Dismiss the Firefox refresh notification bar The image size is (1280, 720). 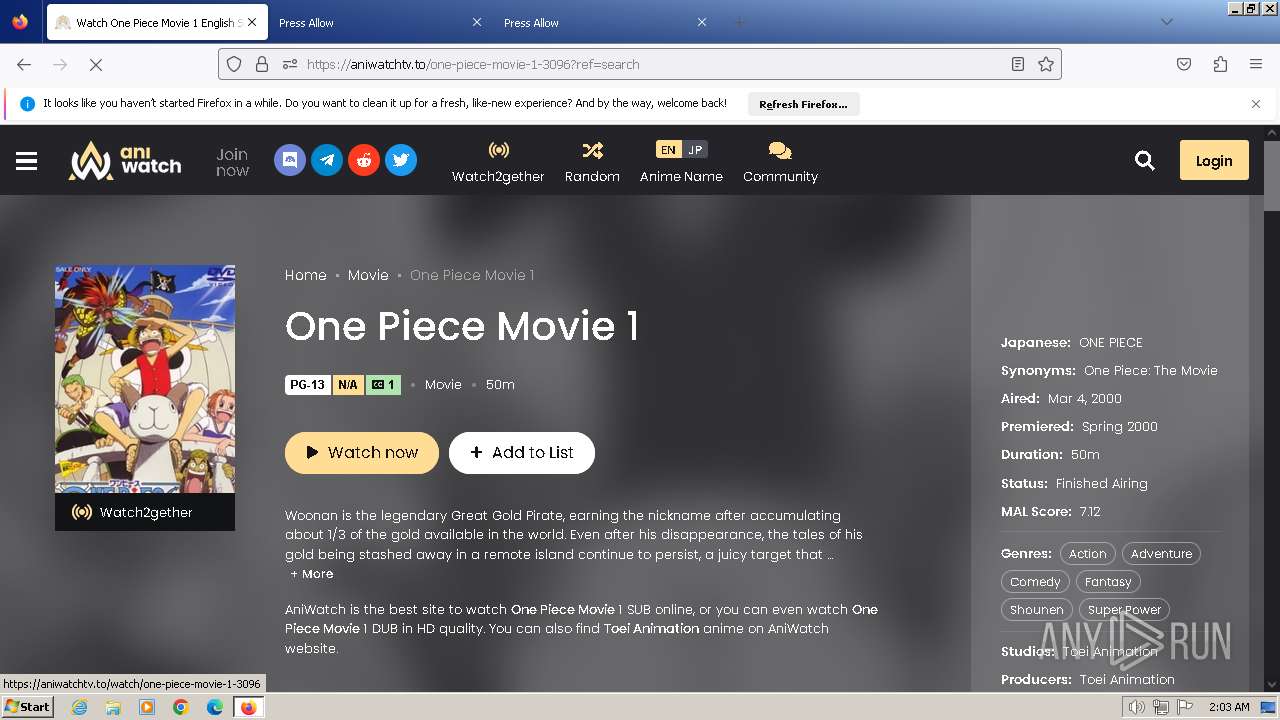click(1256, 104)
